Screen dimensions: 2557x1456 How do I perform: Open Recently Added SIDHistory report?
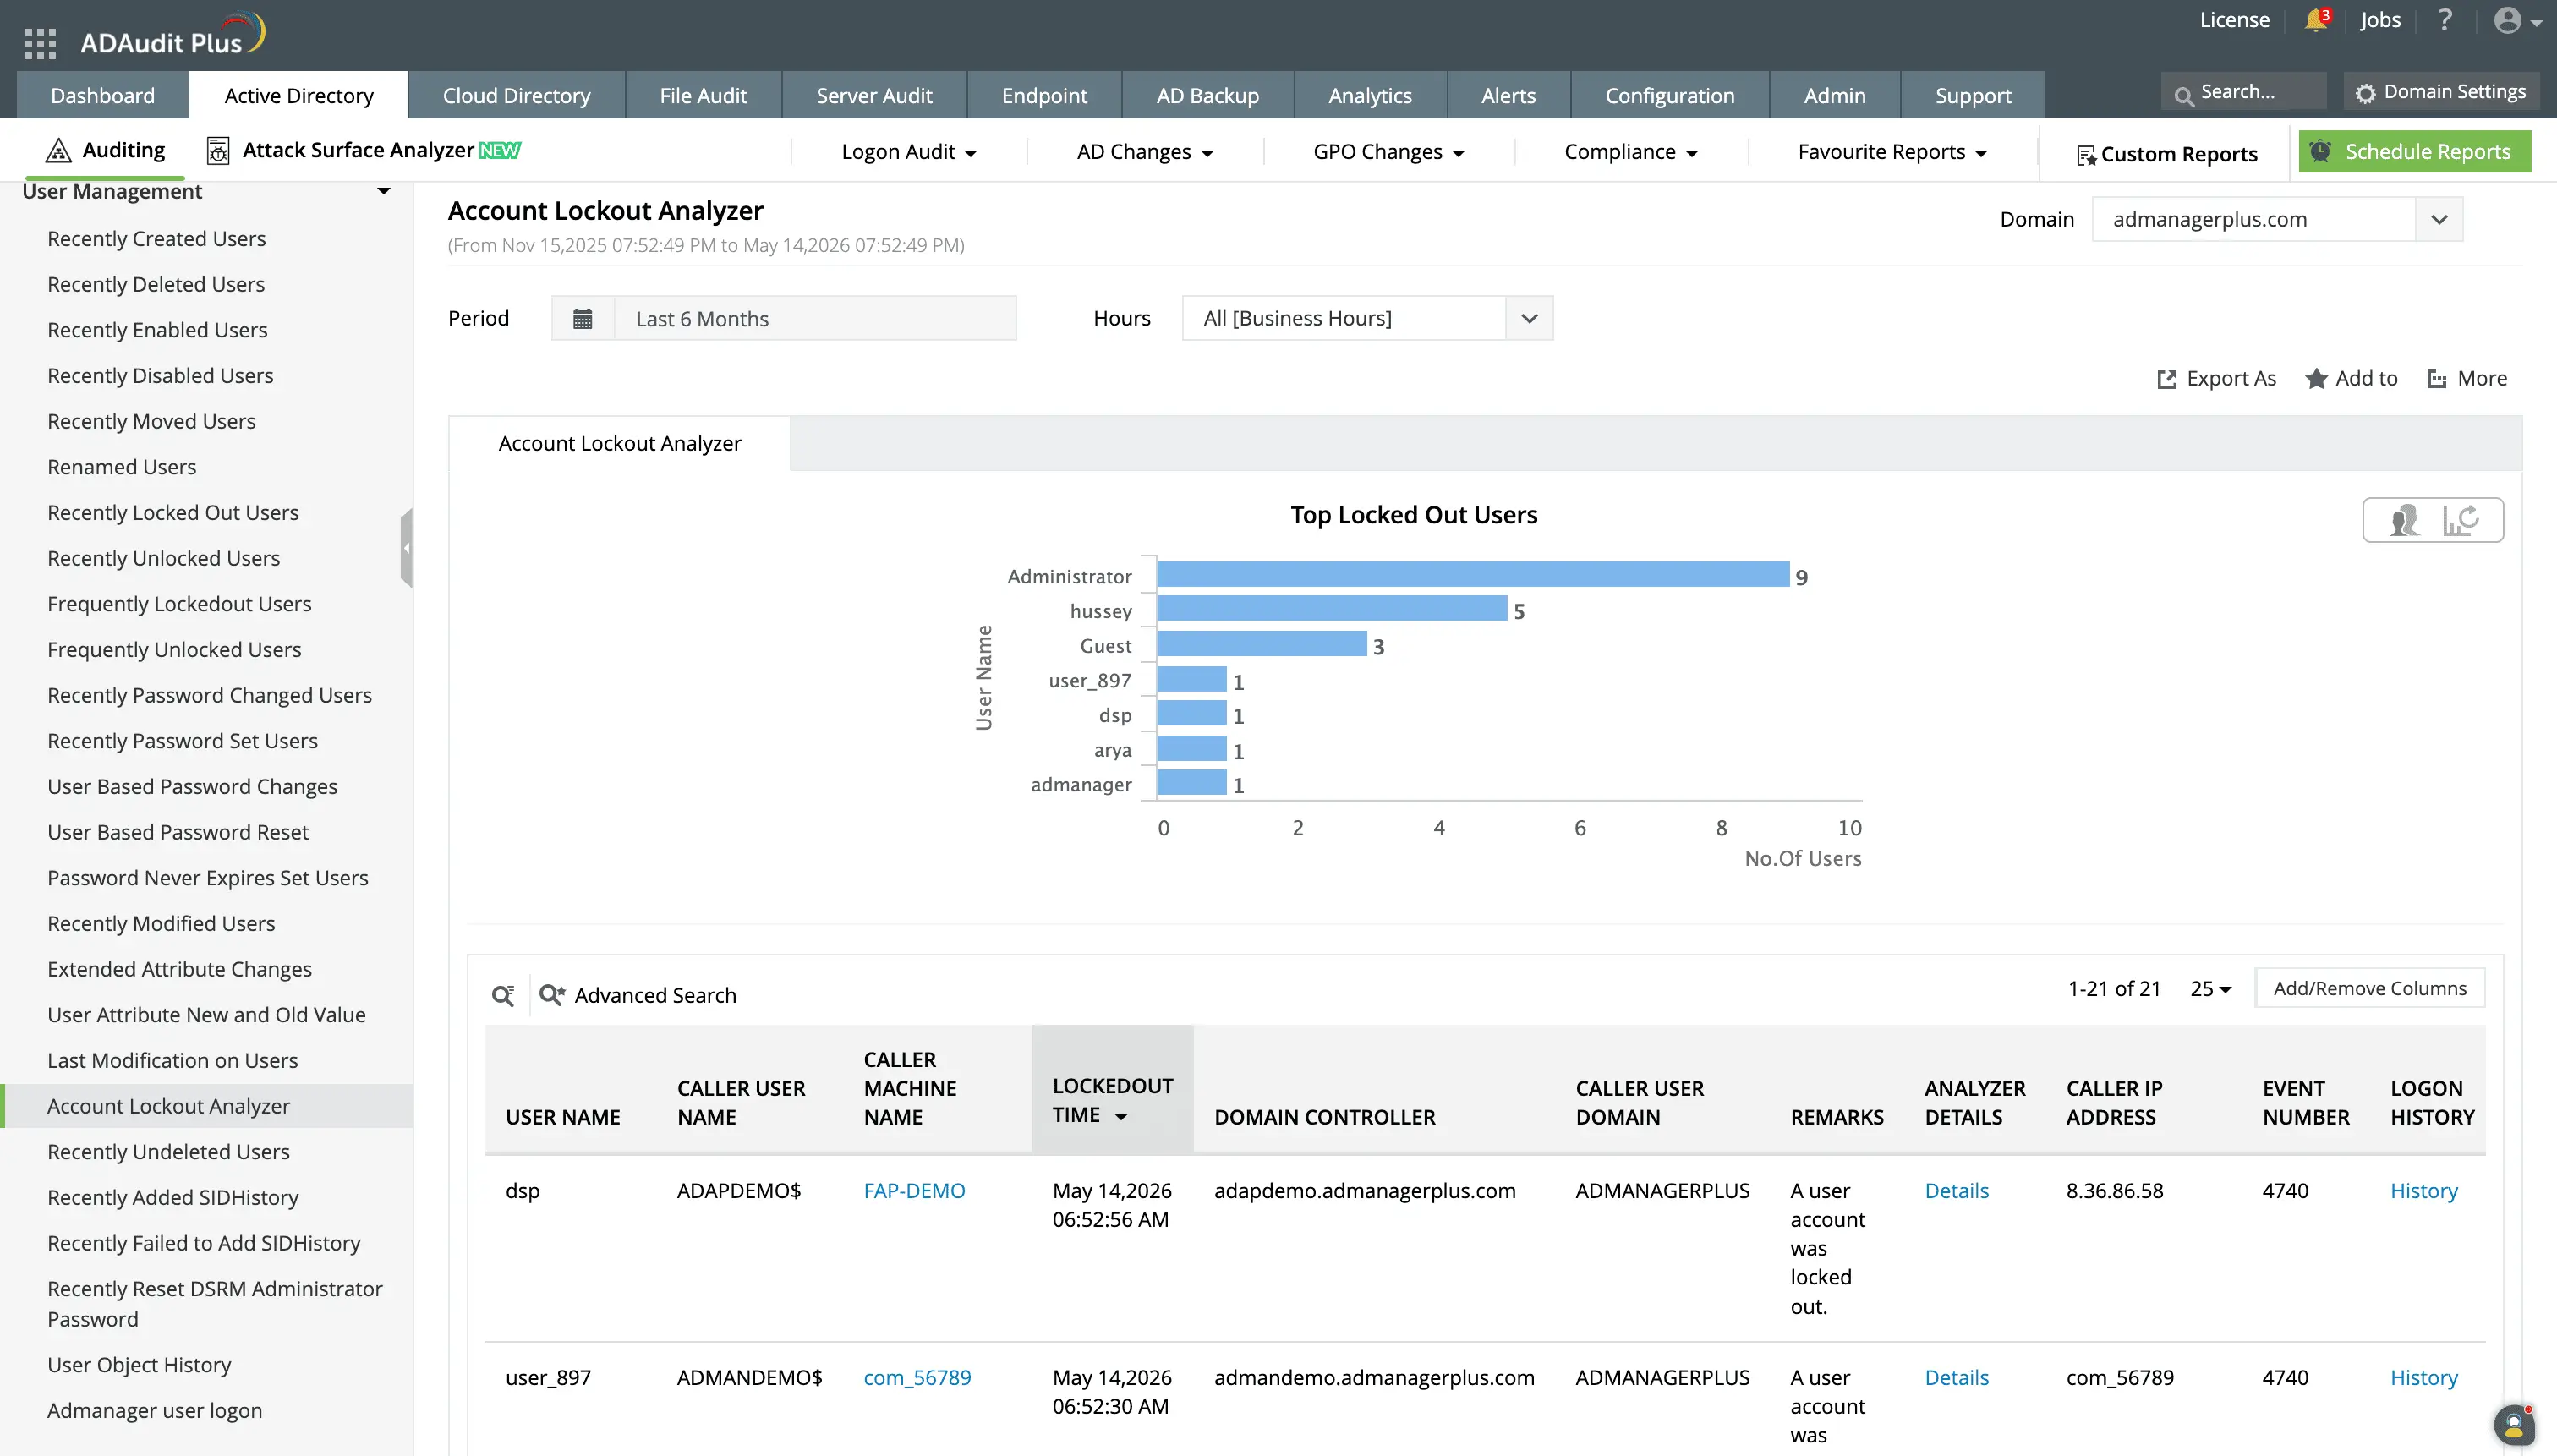[173, 1198]
